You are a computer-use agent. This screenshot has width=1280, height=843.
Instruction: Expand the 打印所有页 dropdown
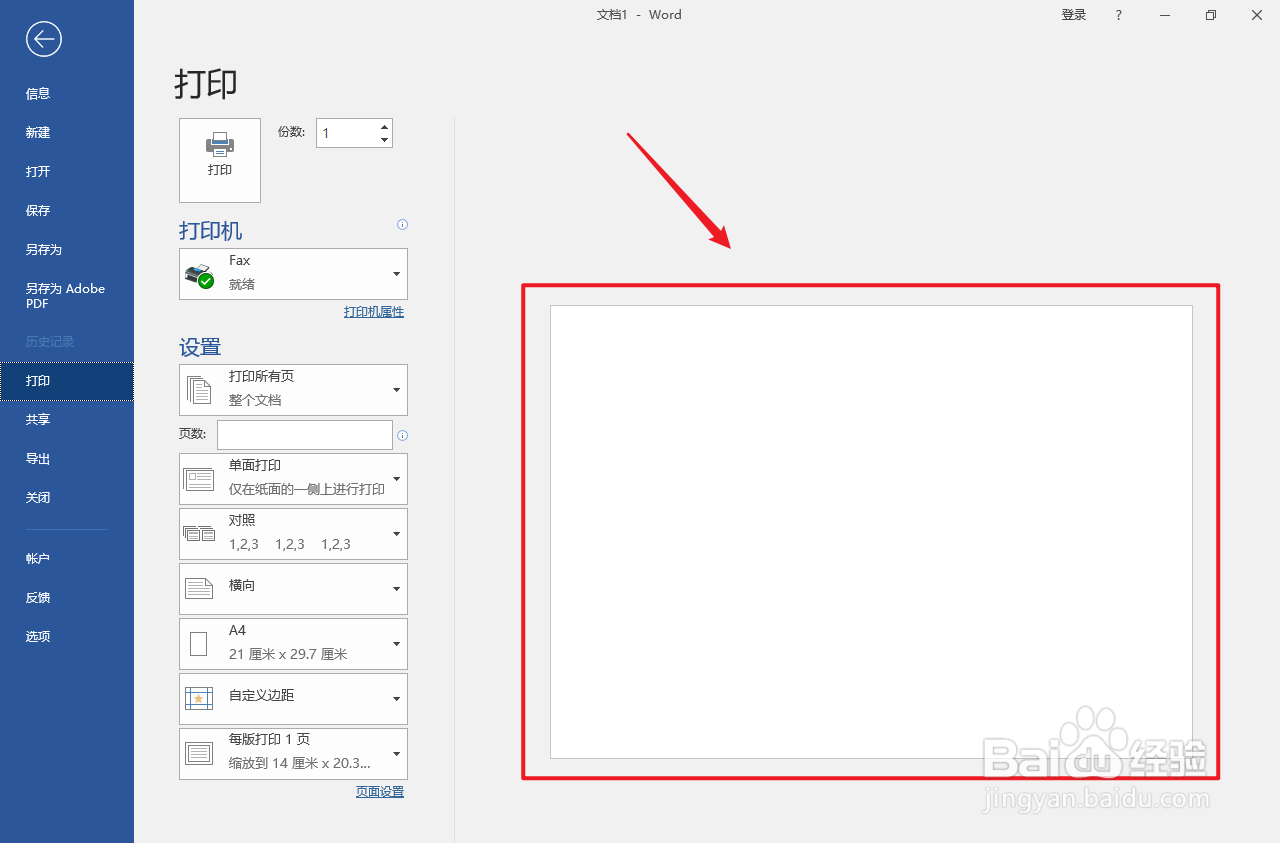[293, 390]
